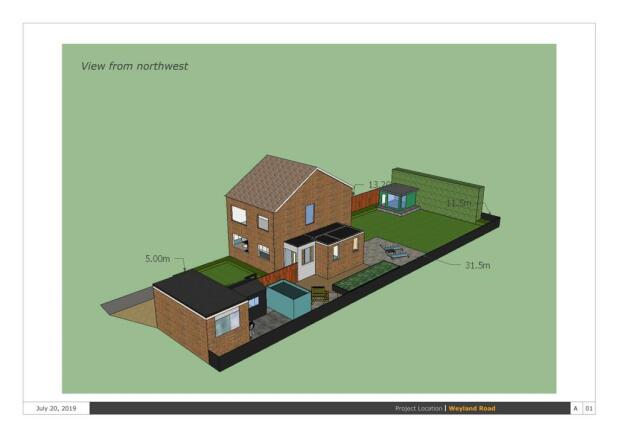The width and height of the screenshot is (618, 437).
Task: Click the main house pitched roof
Action: 272,181
